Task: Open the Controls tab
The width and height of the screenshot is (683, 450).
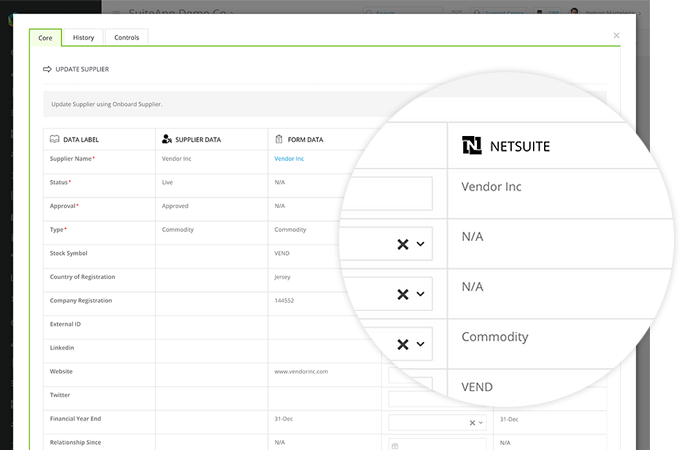Action: (127, 37)
